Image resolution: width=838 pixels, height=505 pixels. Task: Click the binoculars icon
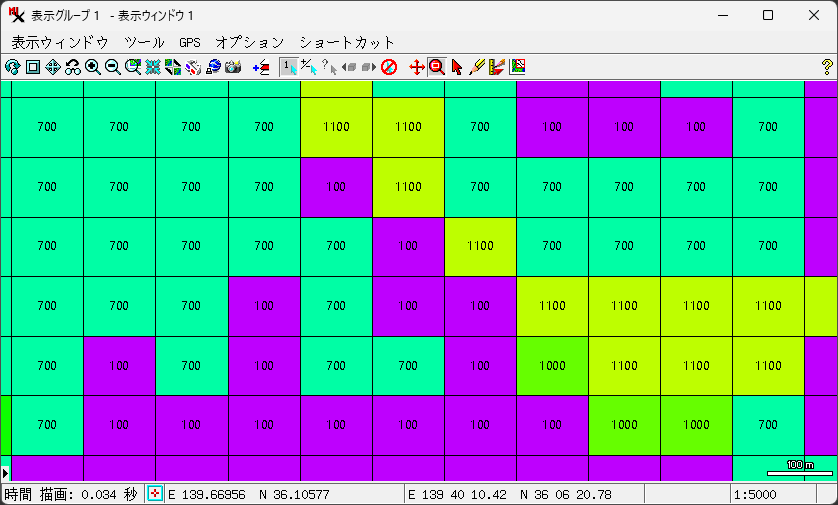tap(72, 67)
